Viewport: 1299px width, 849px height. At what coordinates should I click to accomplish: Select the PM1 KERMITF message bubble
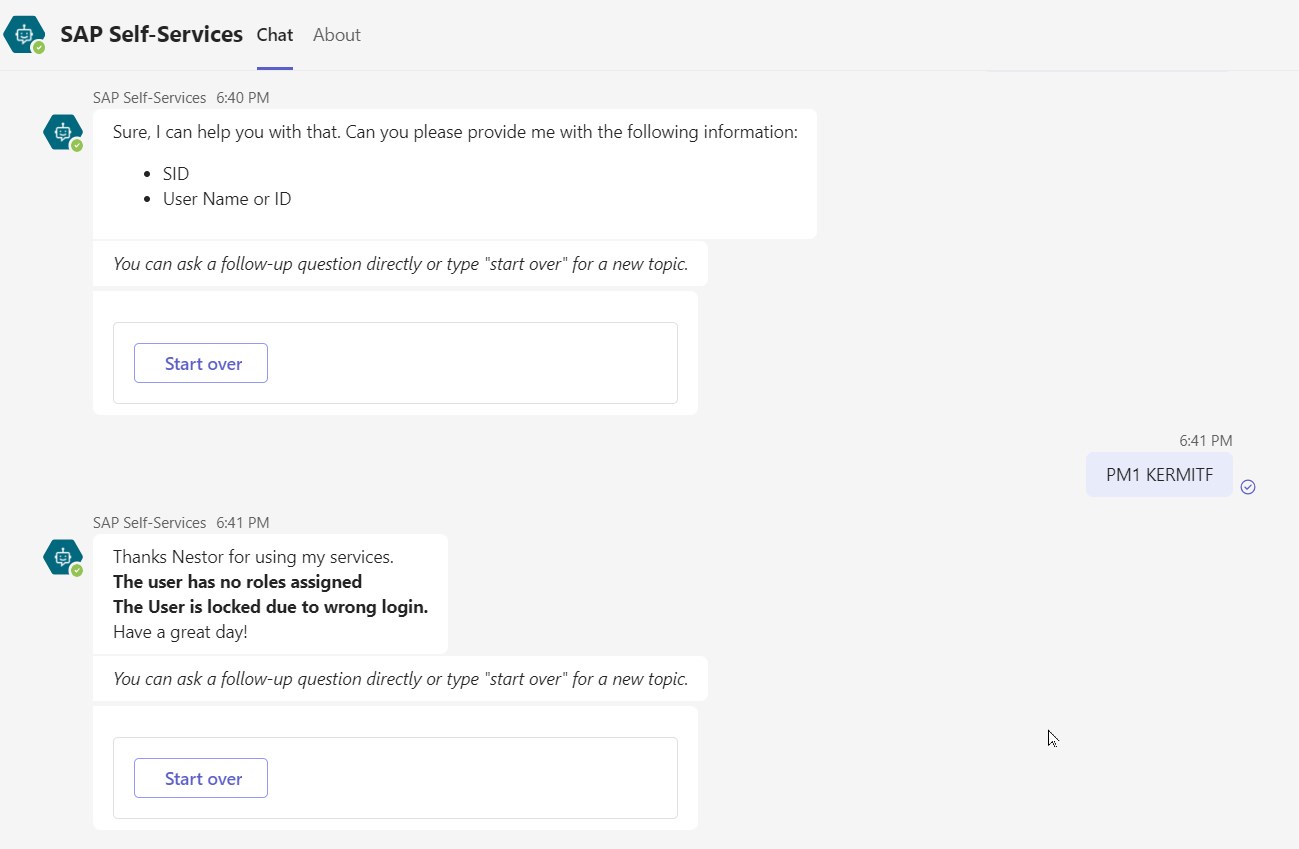click(x=1159, y=475)
